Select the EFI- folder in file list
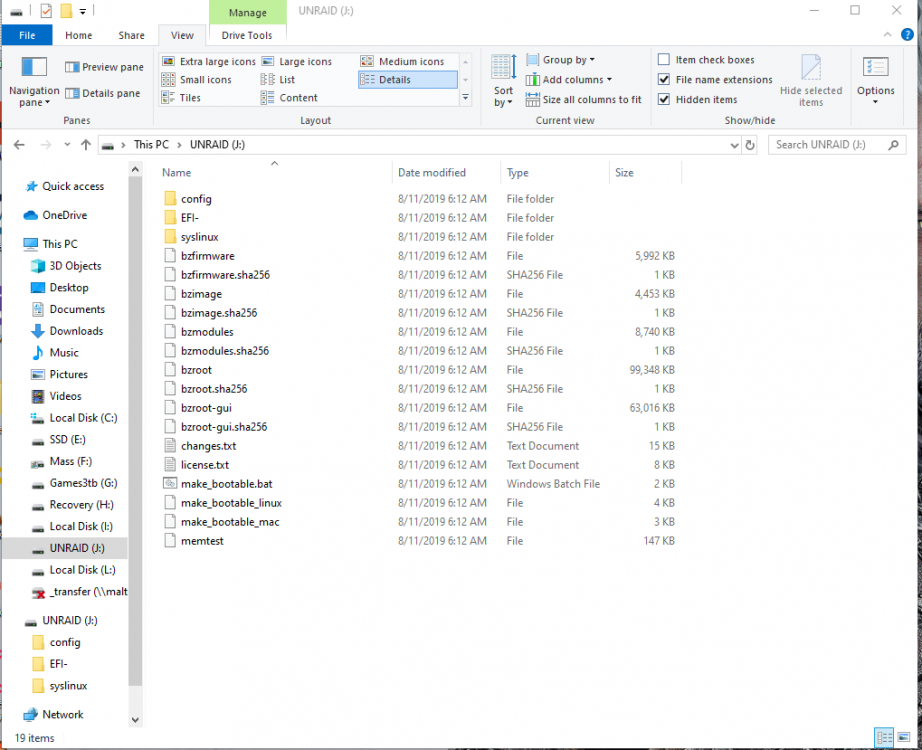 190,218
